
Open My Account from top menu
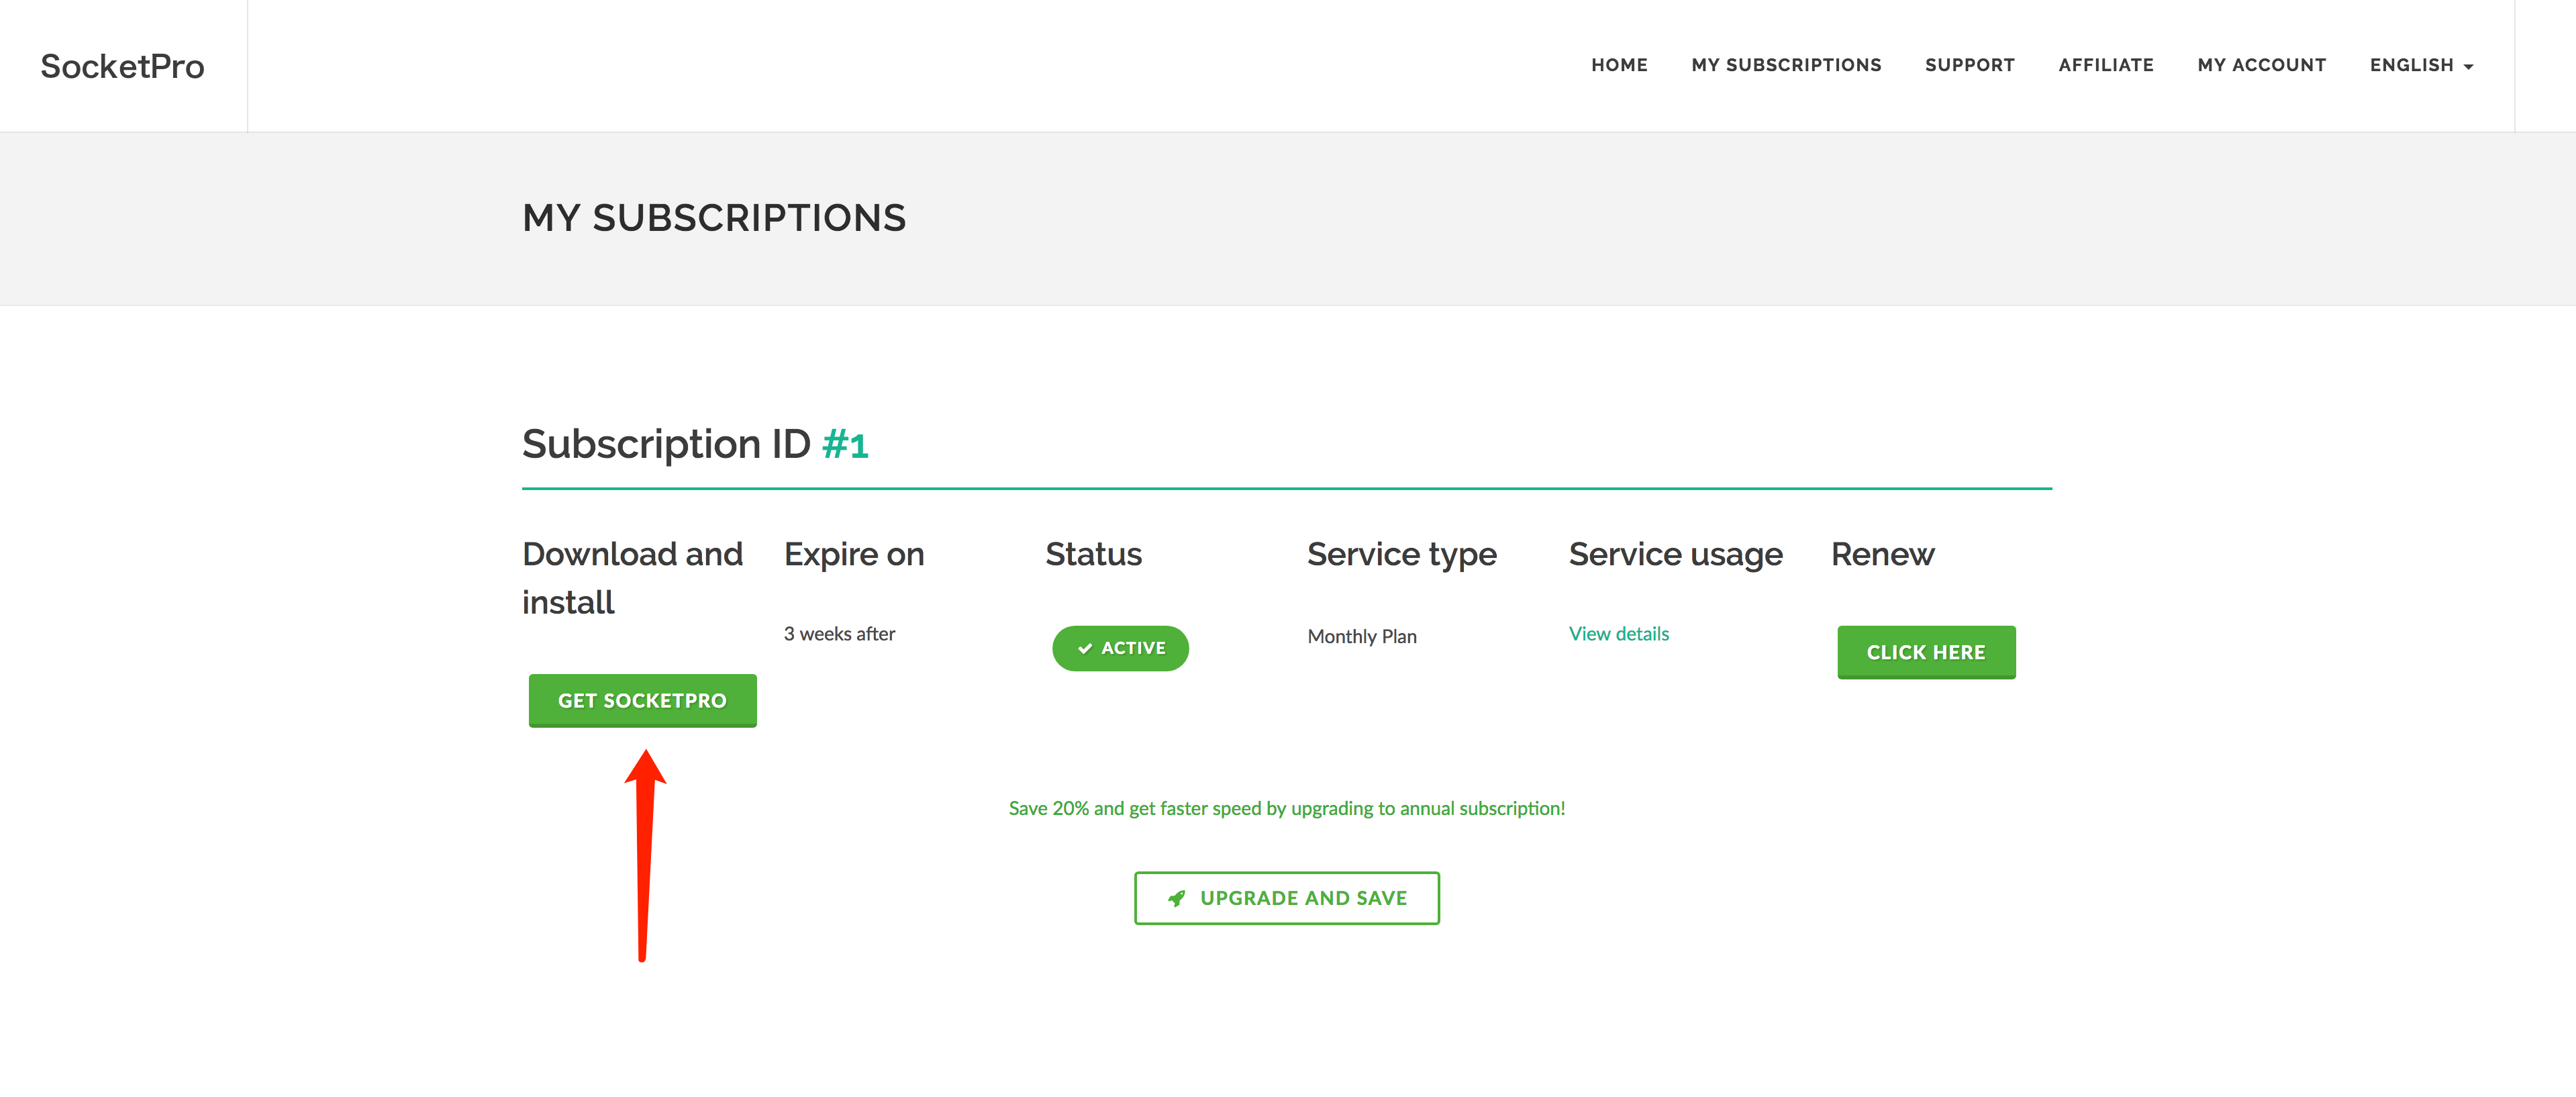point(2261,65)
